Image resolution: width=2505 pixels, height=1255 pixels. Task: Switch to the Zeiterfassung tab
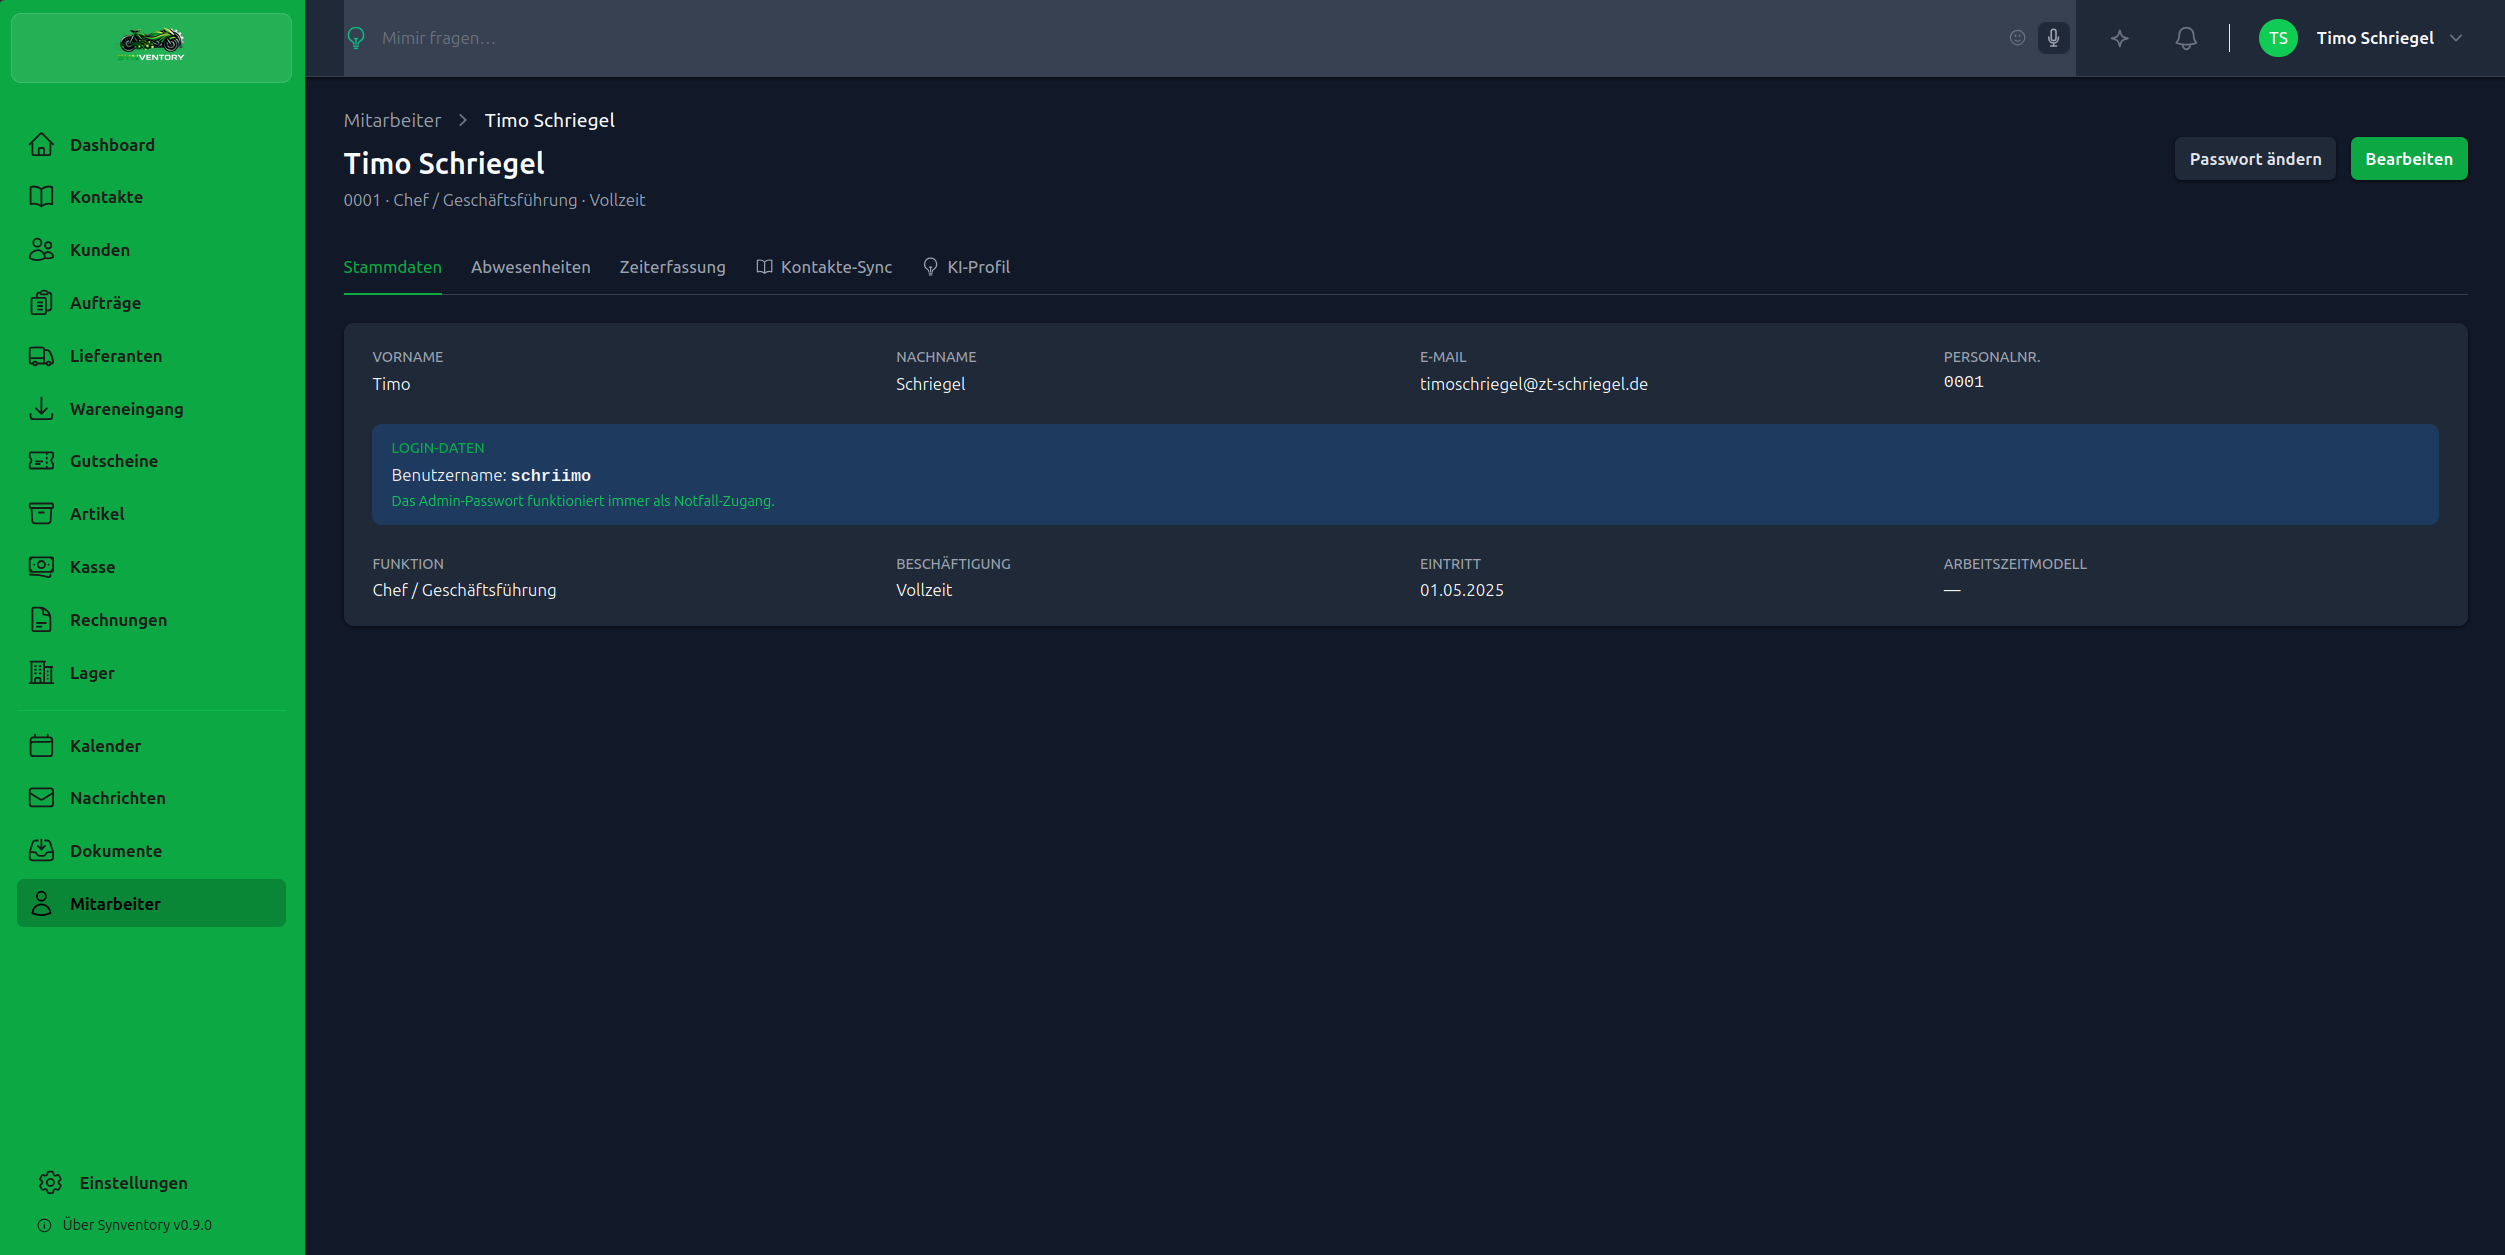coord(672,267)
